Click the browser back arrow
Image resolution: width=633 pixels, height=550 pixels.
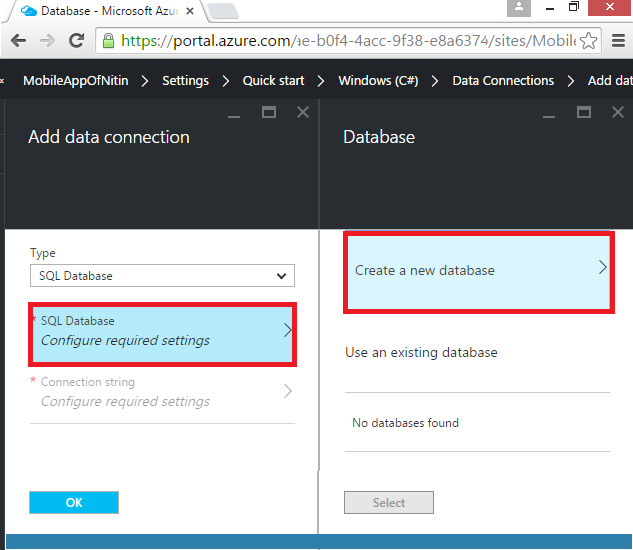click(x=18, y=41)
